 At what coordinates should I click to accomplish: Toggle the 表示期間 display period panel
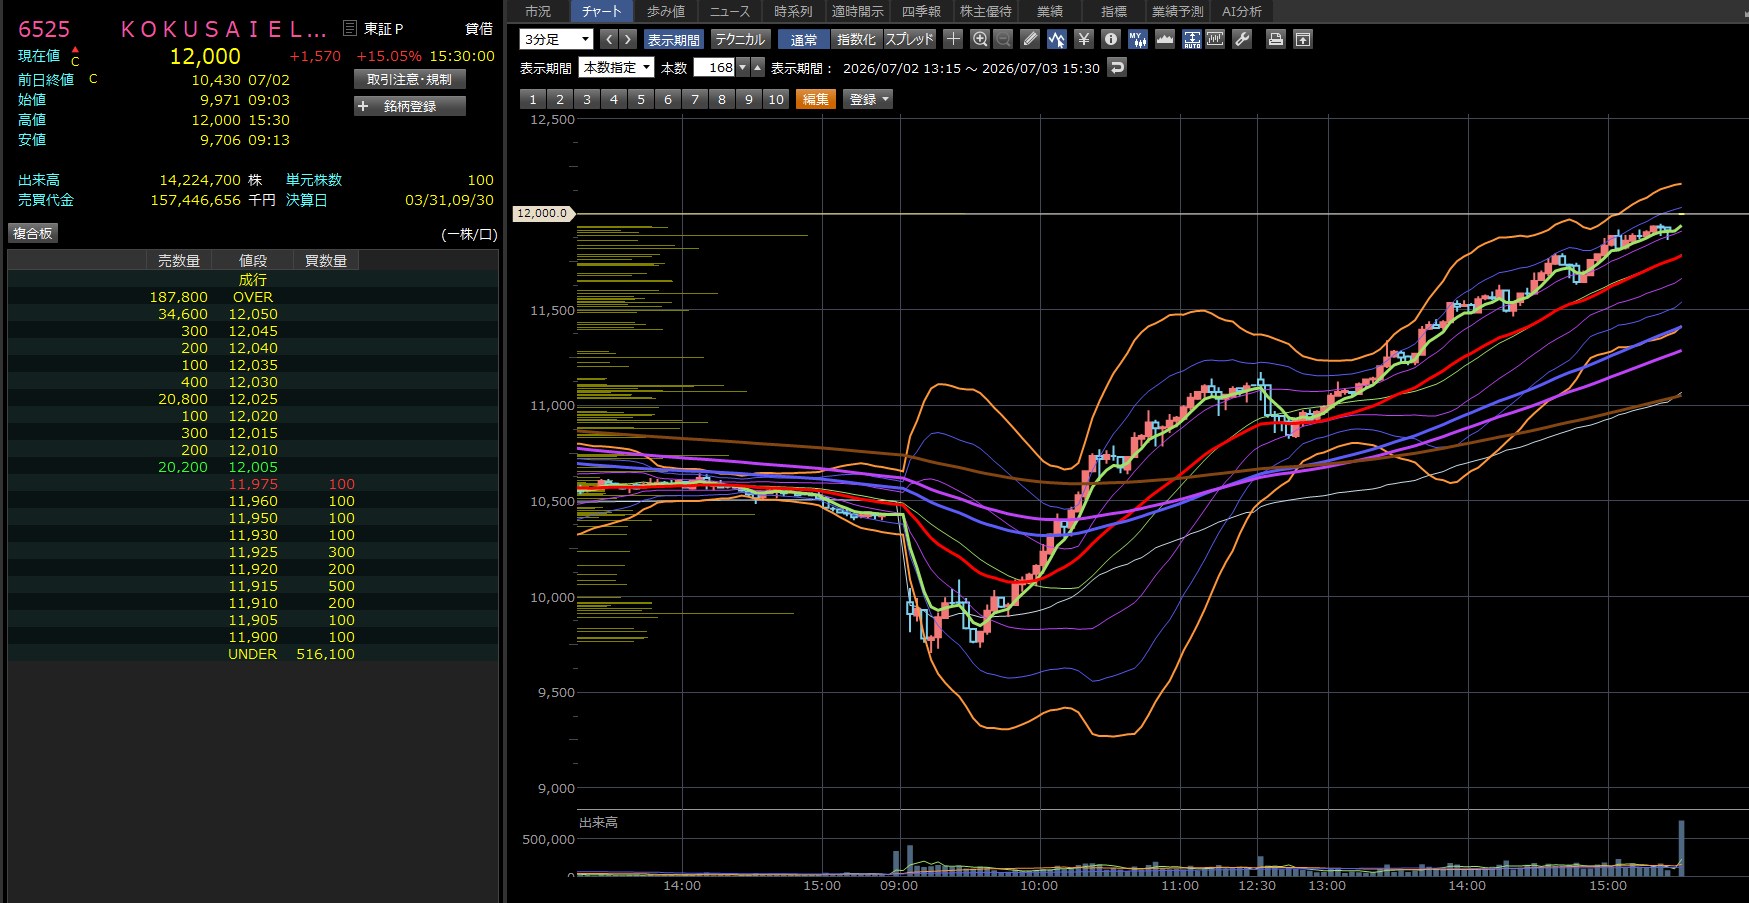coord(674,39)
